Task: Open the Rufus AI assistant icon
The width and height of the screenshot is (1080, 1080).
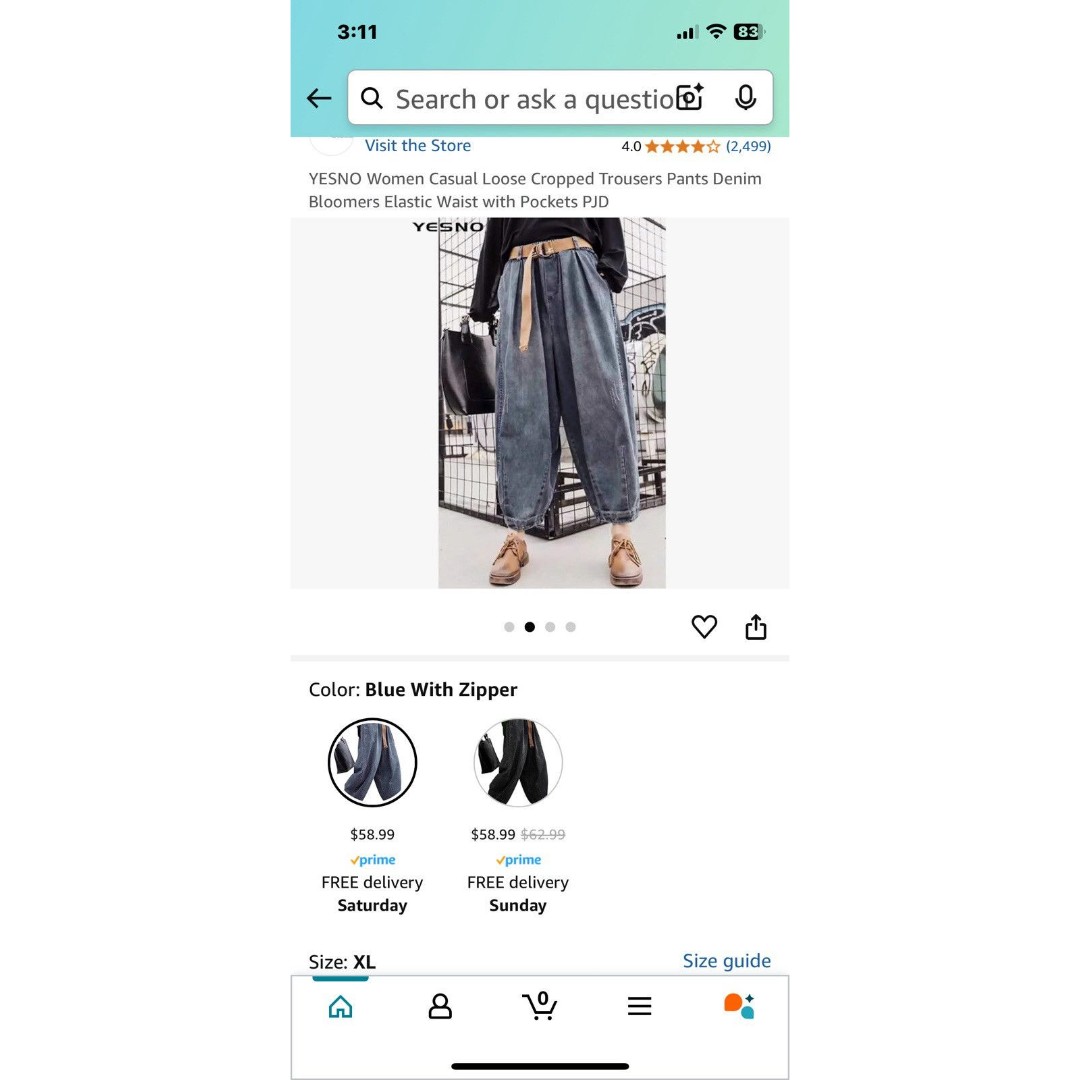Action: point(739,1006)
